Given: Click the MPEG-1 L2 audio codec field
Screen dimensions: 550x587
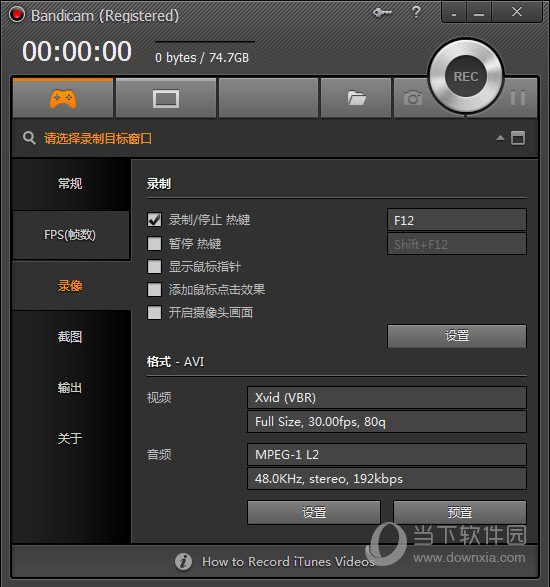Looking at the screenshot, I should point(387,454).
